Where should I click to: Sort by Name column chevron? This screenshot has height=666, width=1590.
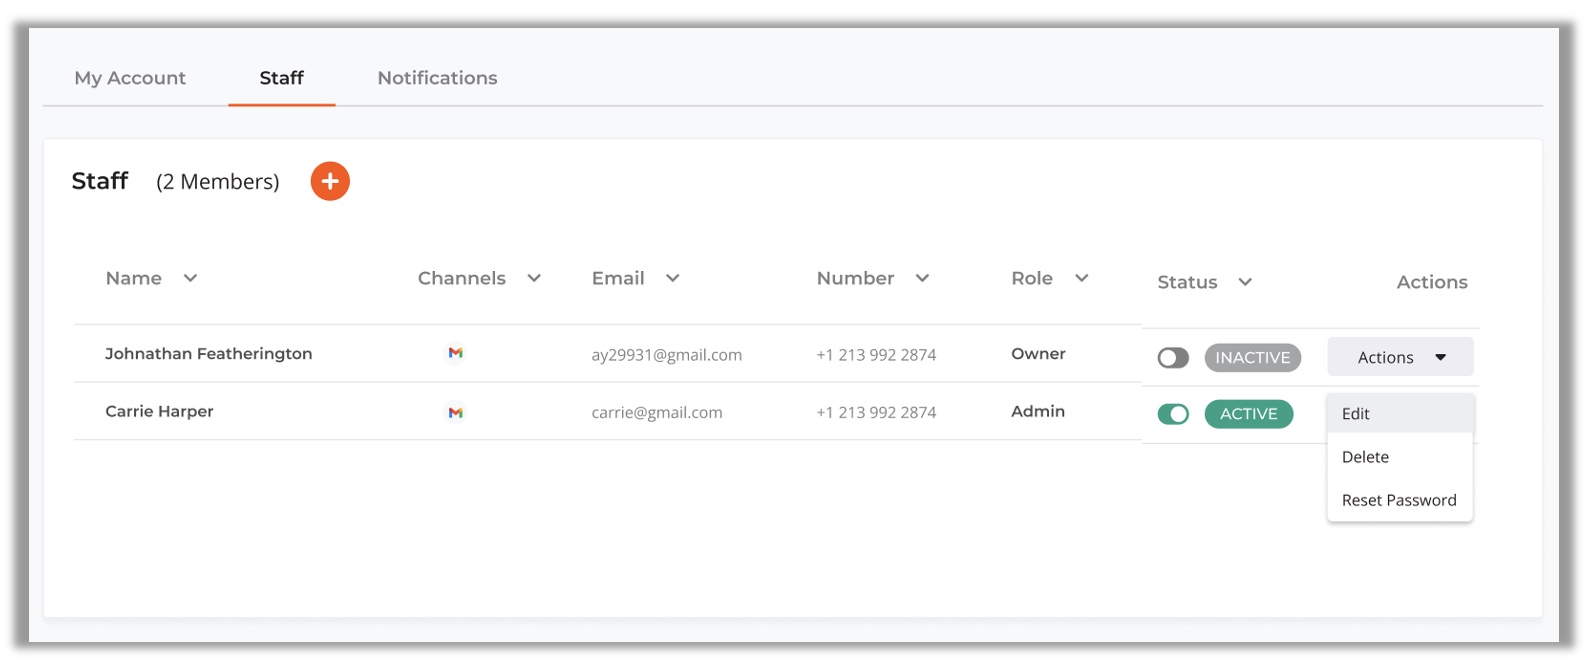[x=190, y=278]
